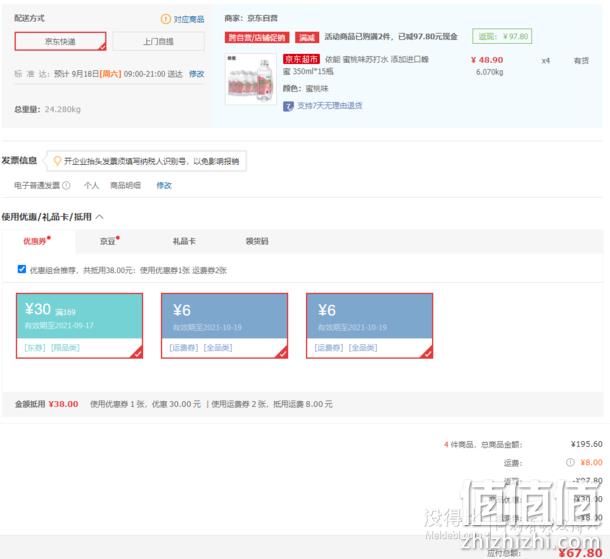Uncheck 优惠组合推荐 checkbox
This screenshot has height=559, width=610.
click(22, 269)
